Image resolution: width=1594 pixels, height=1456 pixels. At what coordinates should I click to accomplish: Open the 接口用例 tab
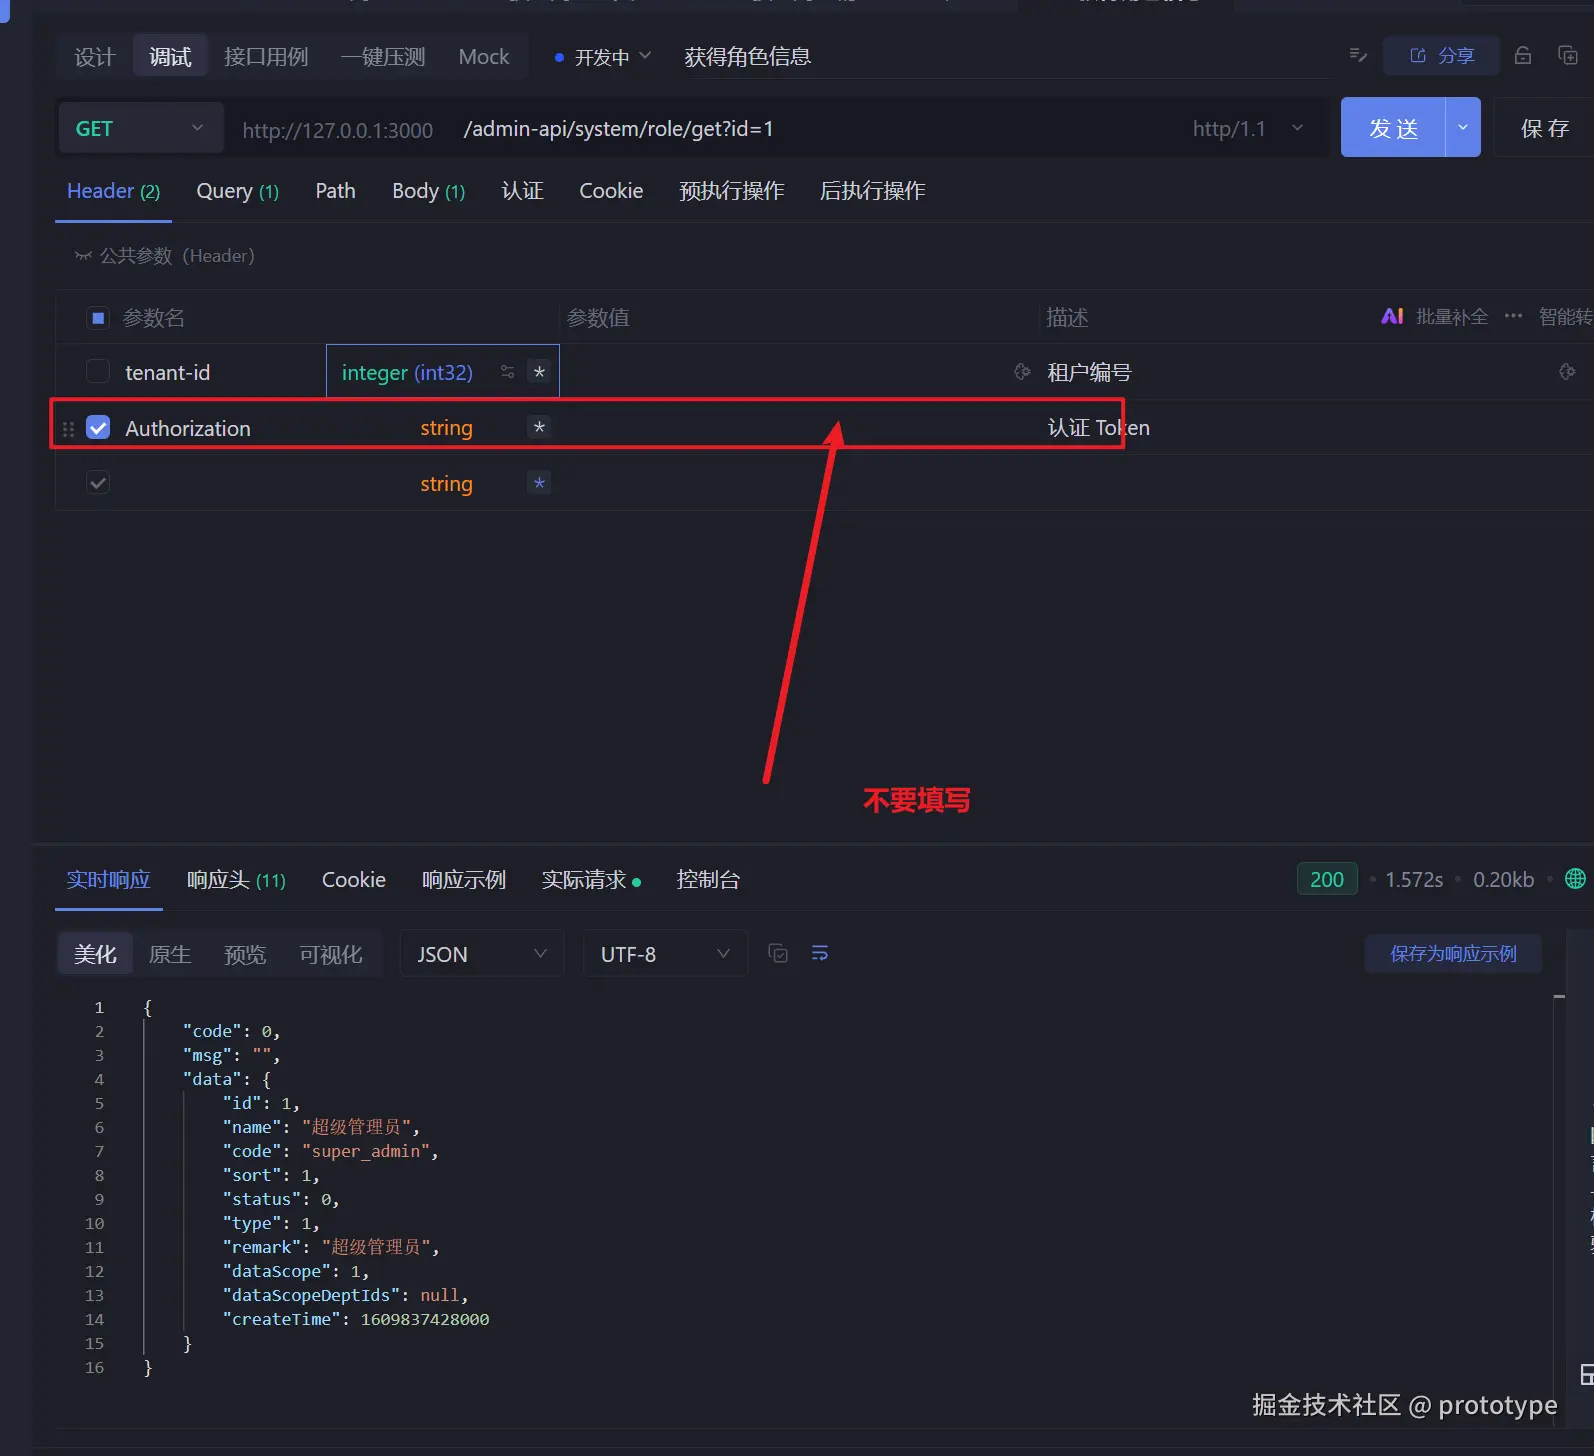[x=266, y=57]
